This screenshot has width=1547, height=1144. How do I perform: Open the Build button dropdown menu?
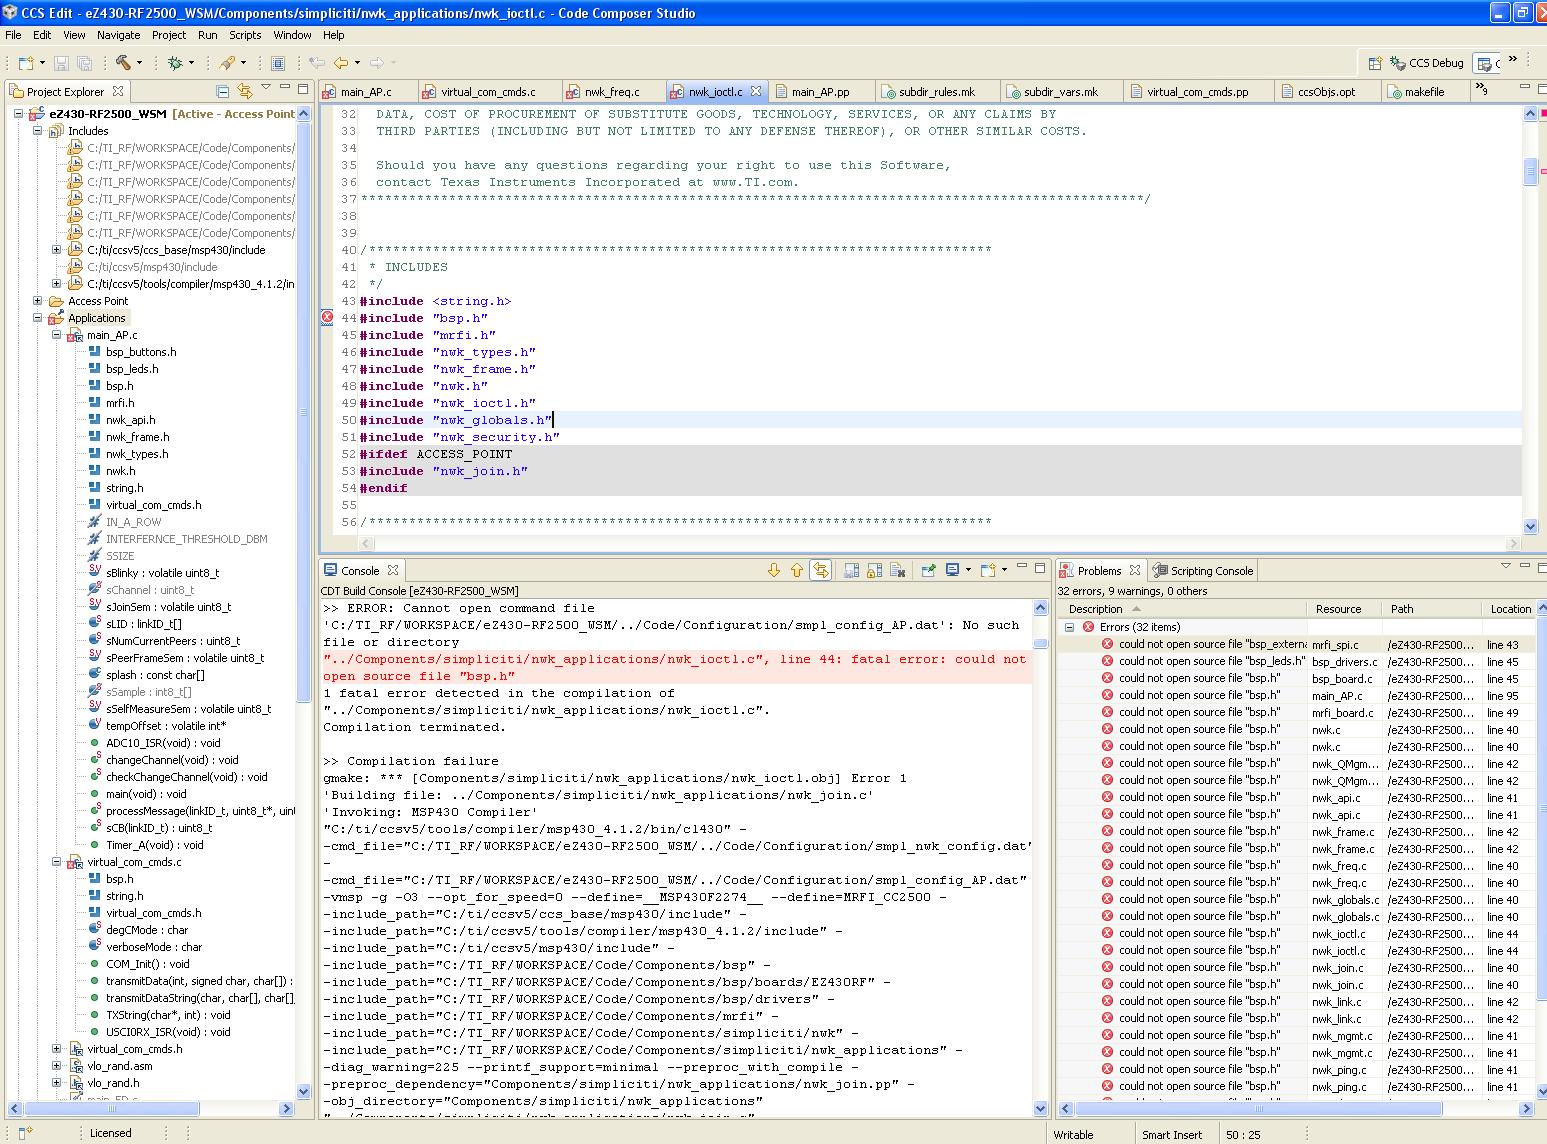[x=140, y=62]
